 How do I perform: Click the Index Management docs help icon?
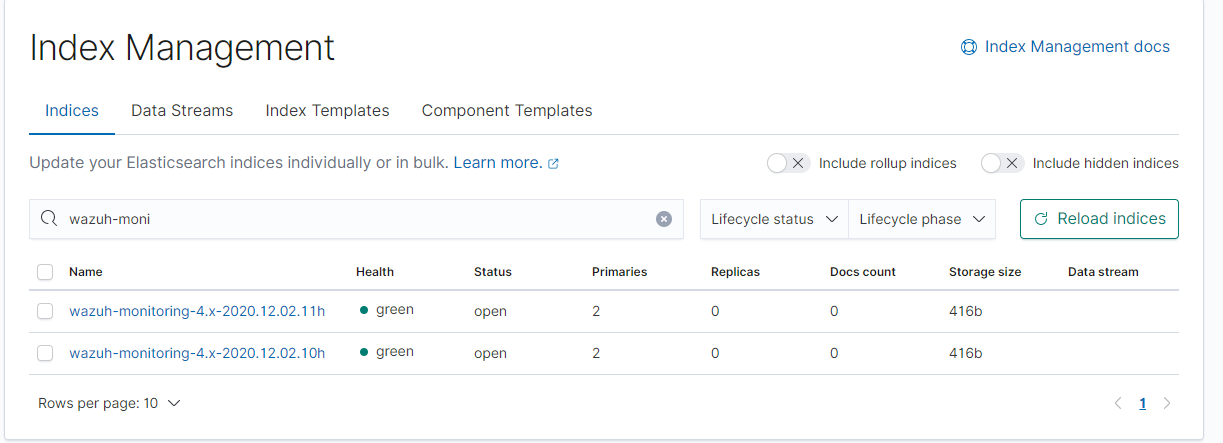pos(968,47)
